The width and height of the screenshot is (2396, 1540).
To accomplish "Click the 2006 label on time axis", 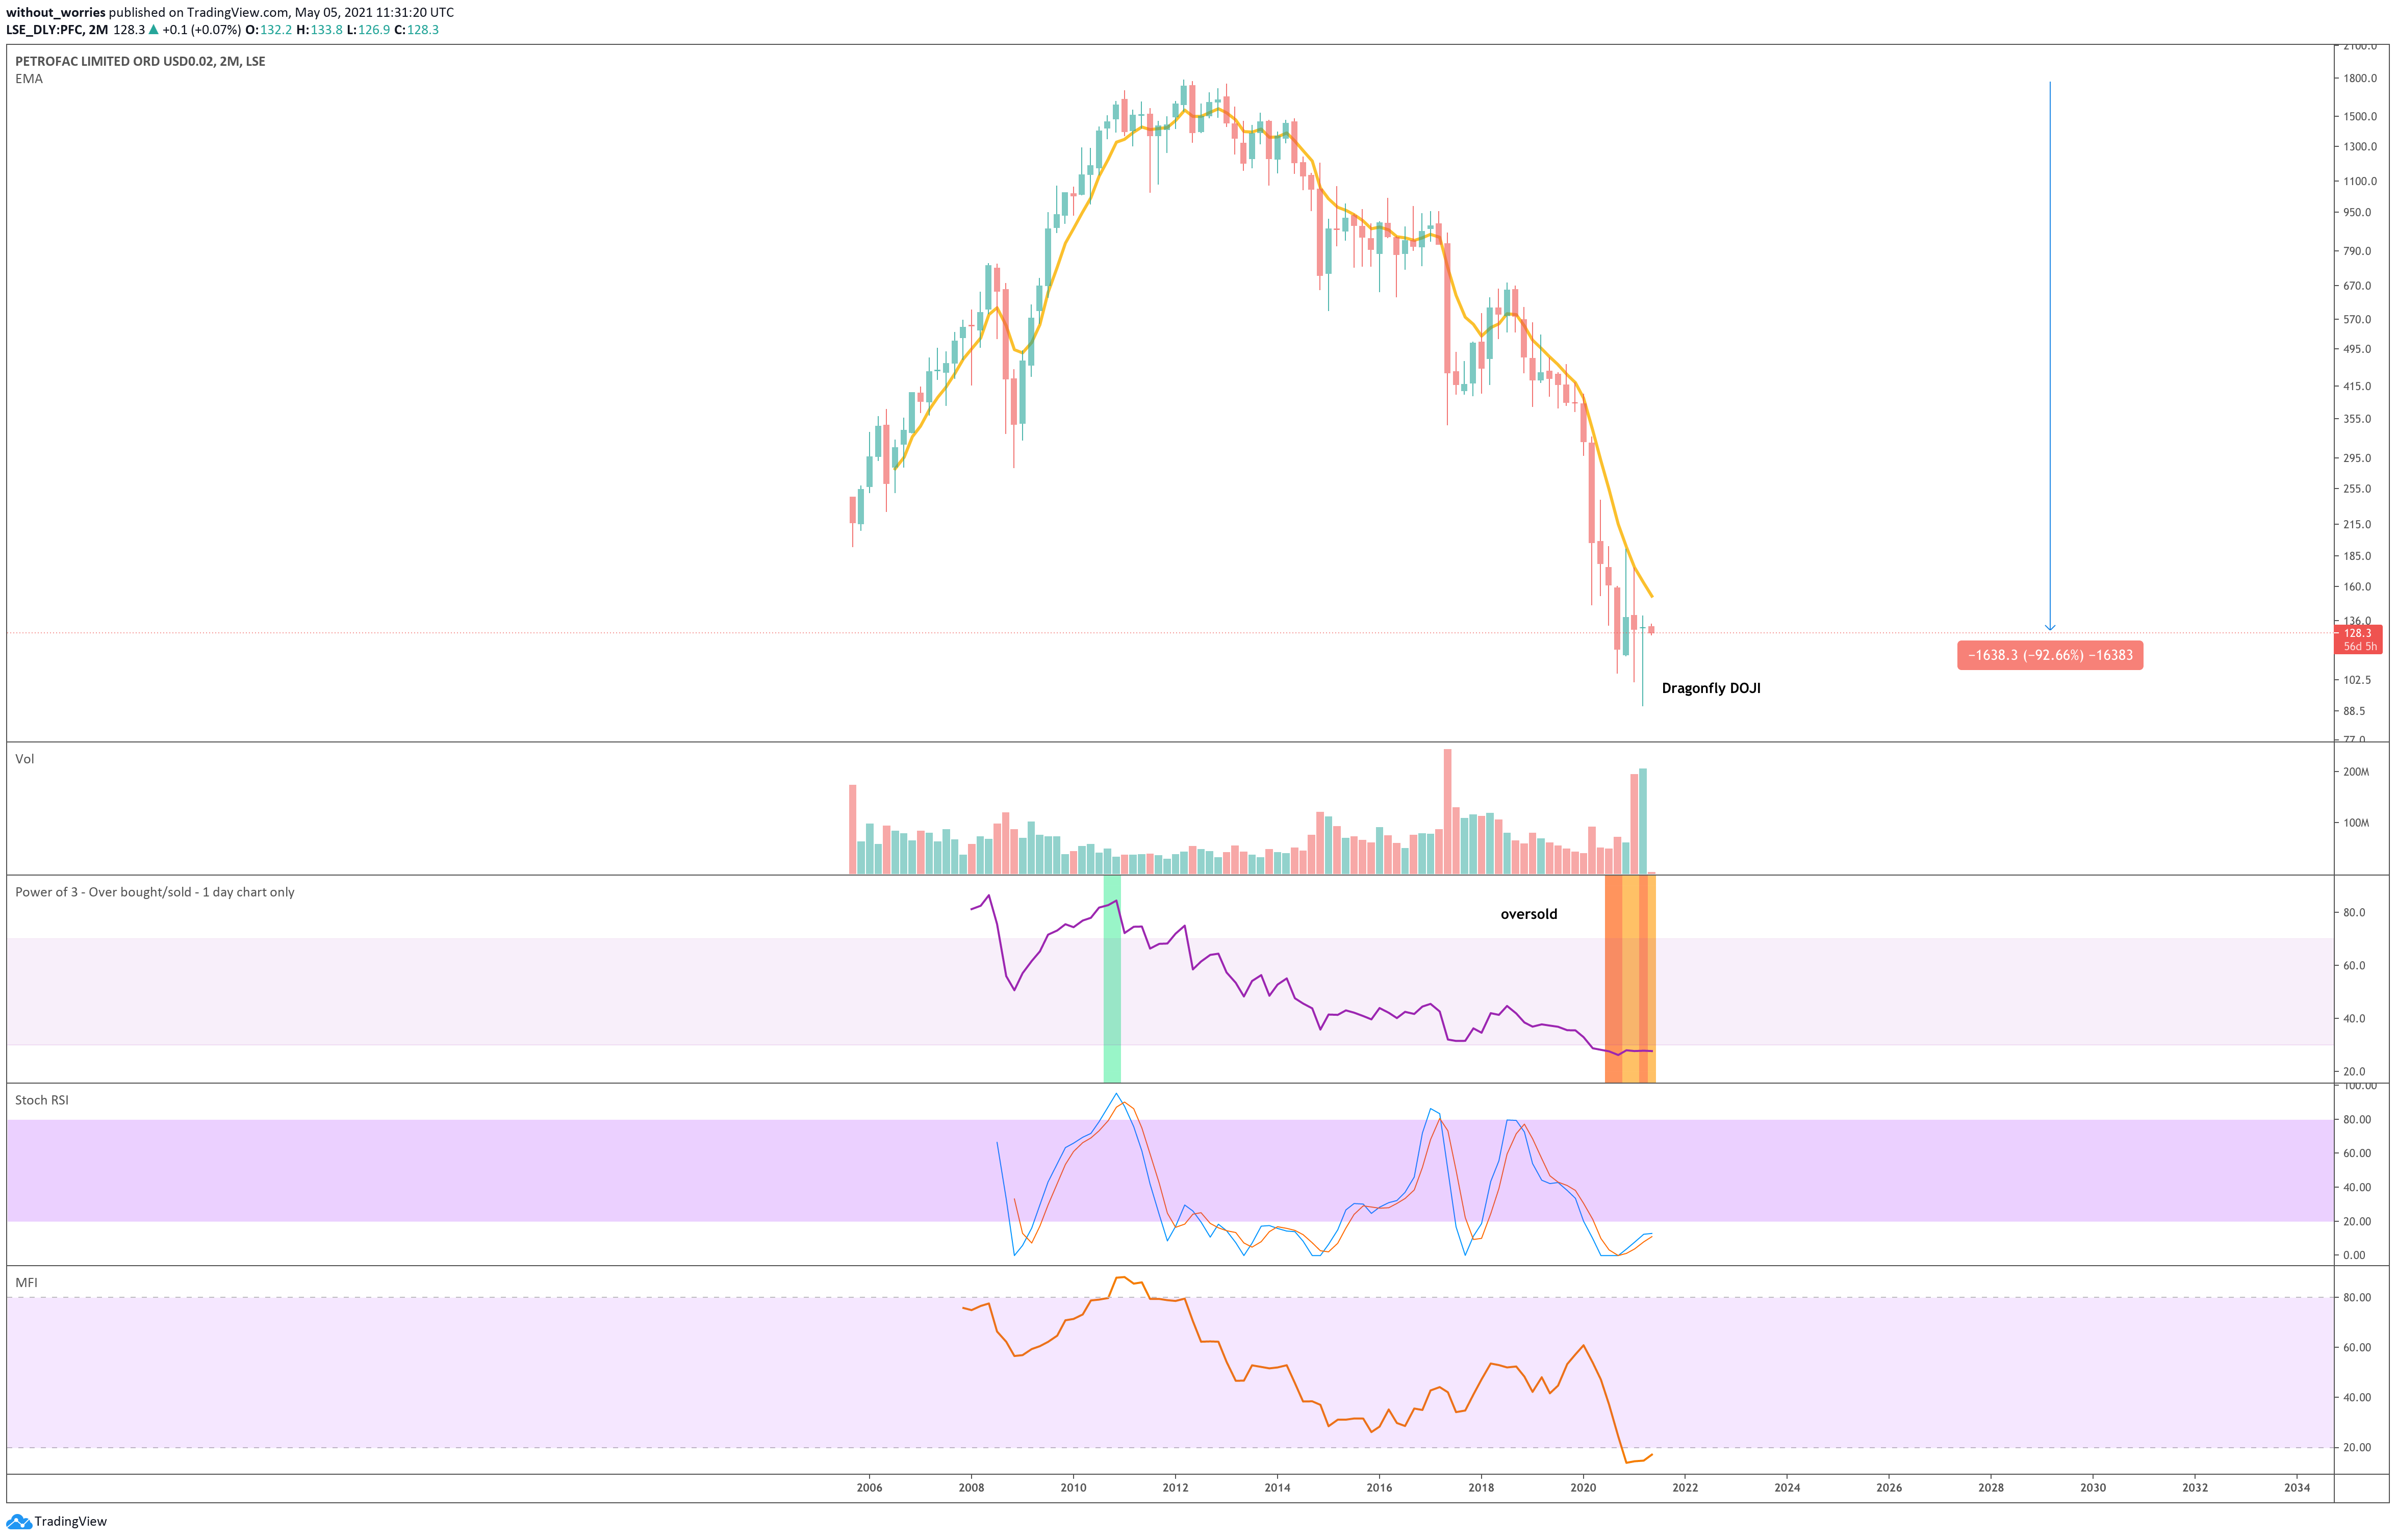I will point(869,1487).
